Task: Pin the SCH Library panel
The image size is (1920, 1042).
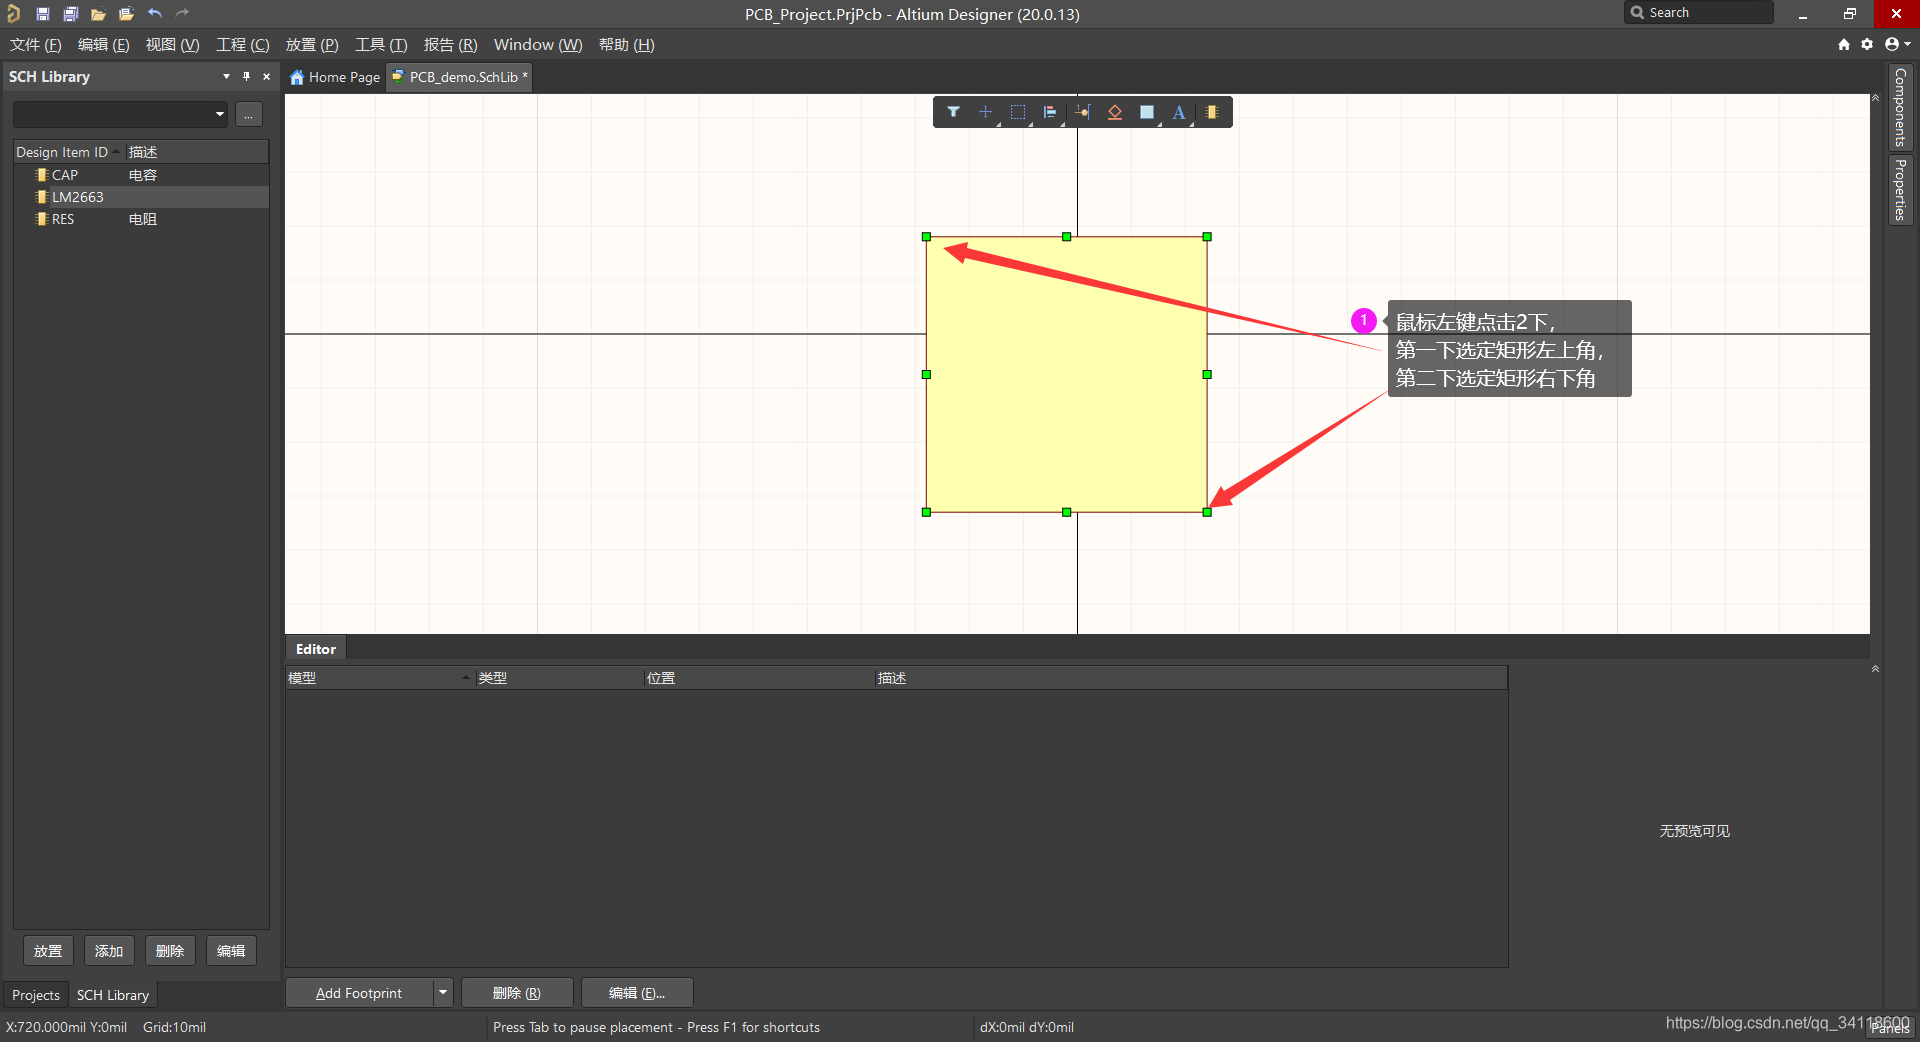Action: pos(246,76)
